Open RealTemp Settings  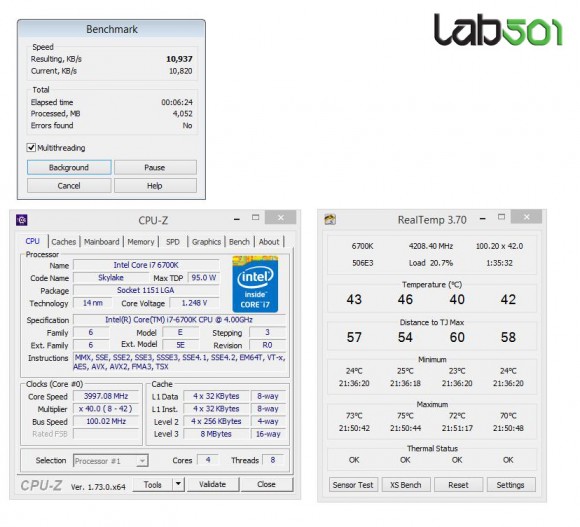point(510,485)
